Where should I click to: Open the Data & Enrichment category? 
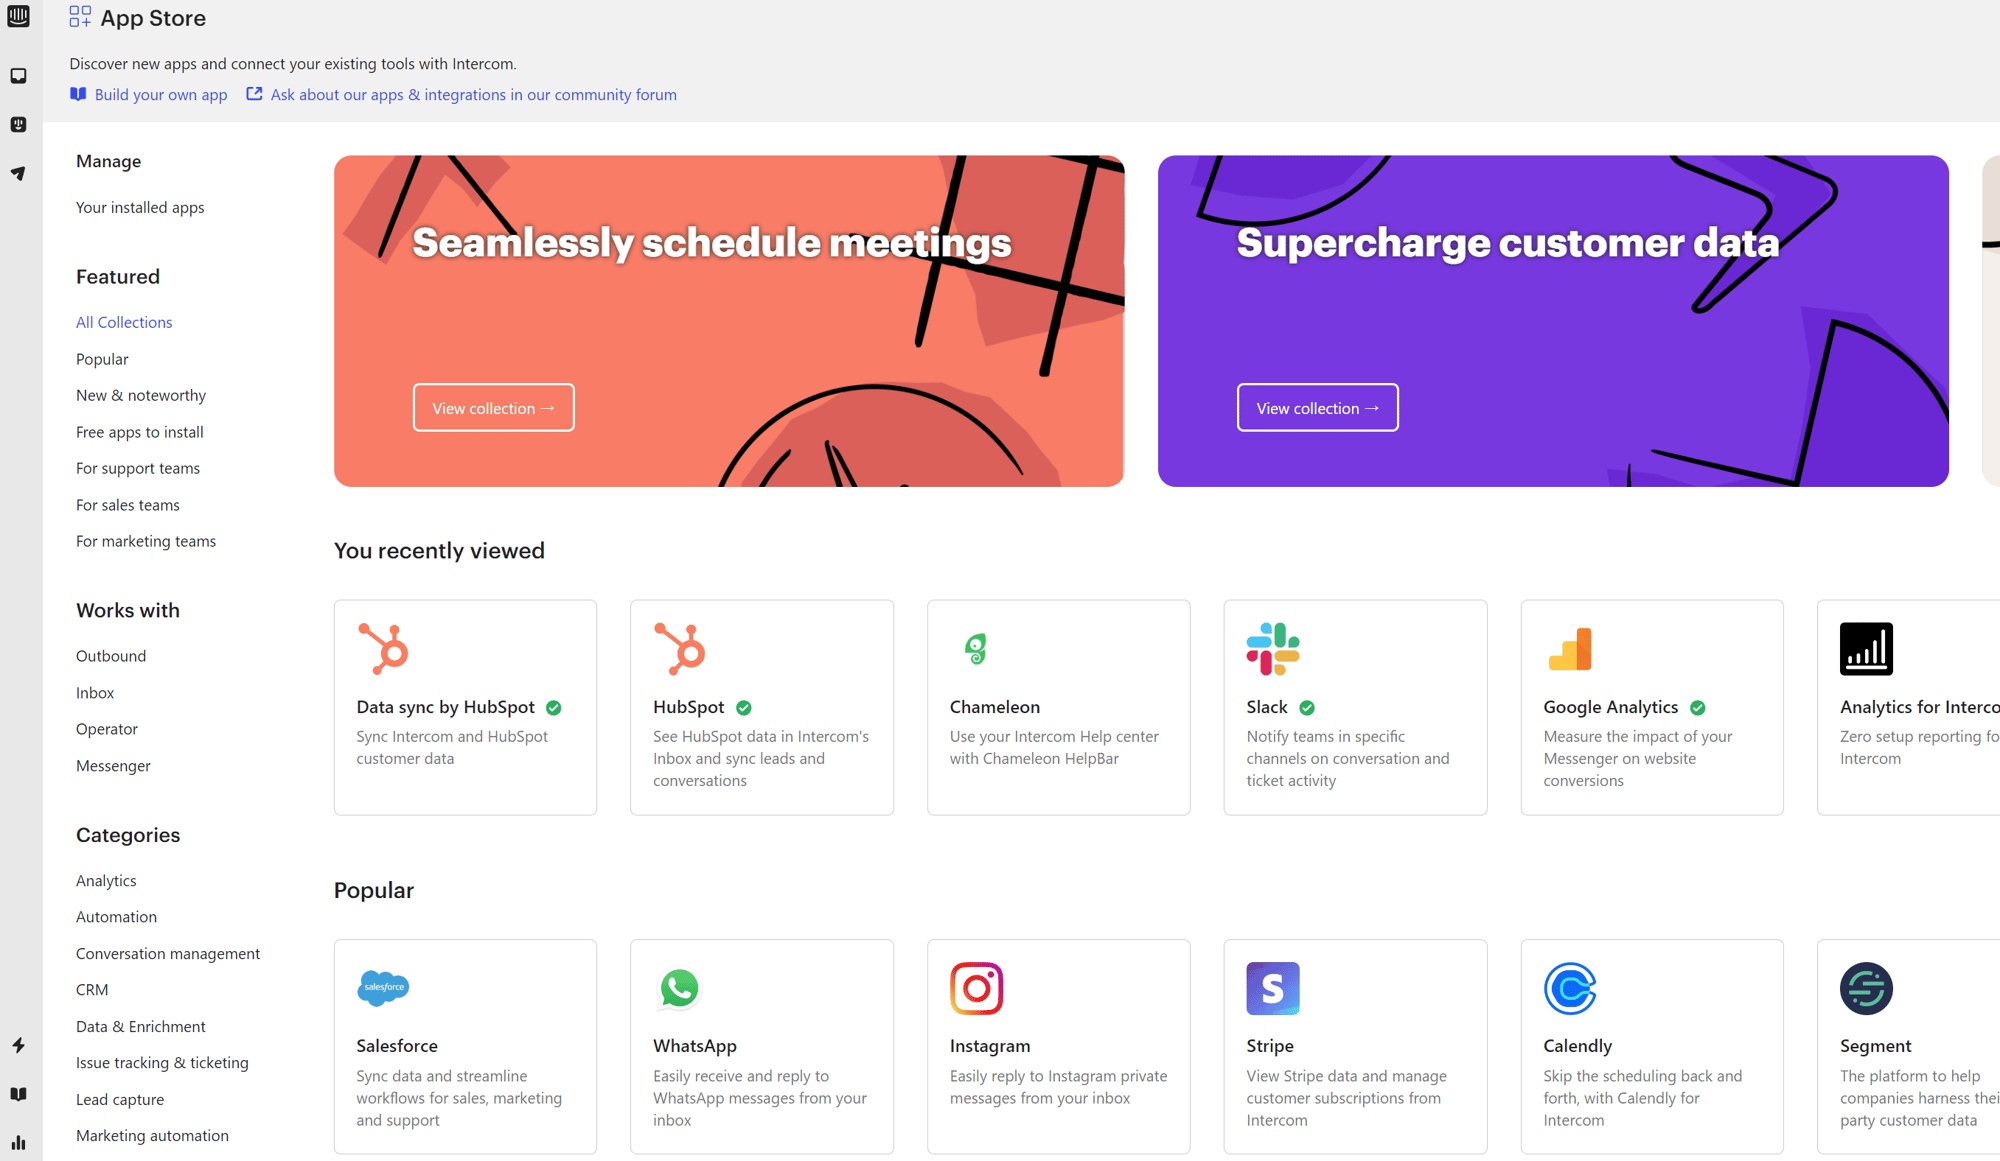coord(141,1027)
